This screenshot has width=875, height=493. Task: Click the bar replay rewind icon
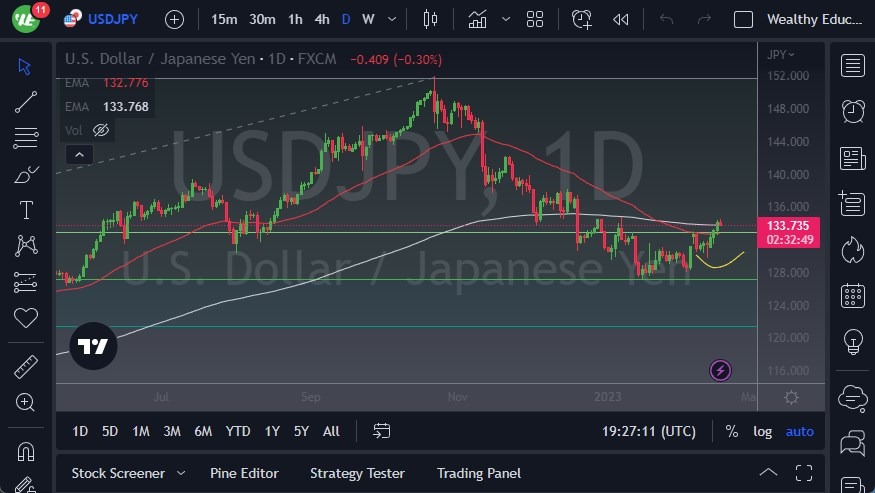(621, 19)
